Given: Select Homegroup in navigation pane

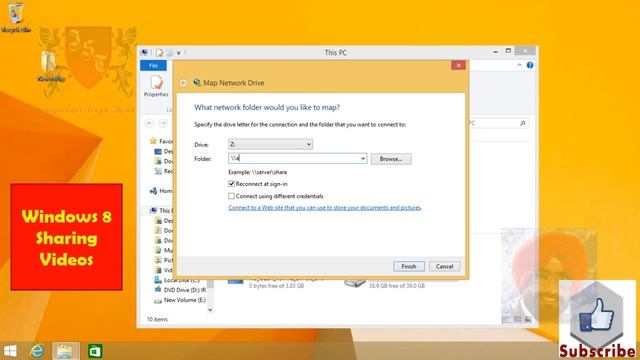Looking at the screenshot, I should 161,191.
